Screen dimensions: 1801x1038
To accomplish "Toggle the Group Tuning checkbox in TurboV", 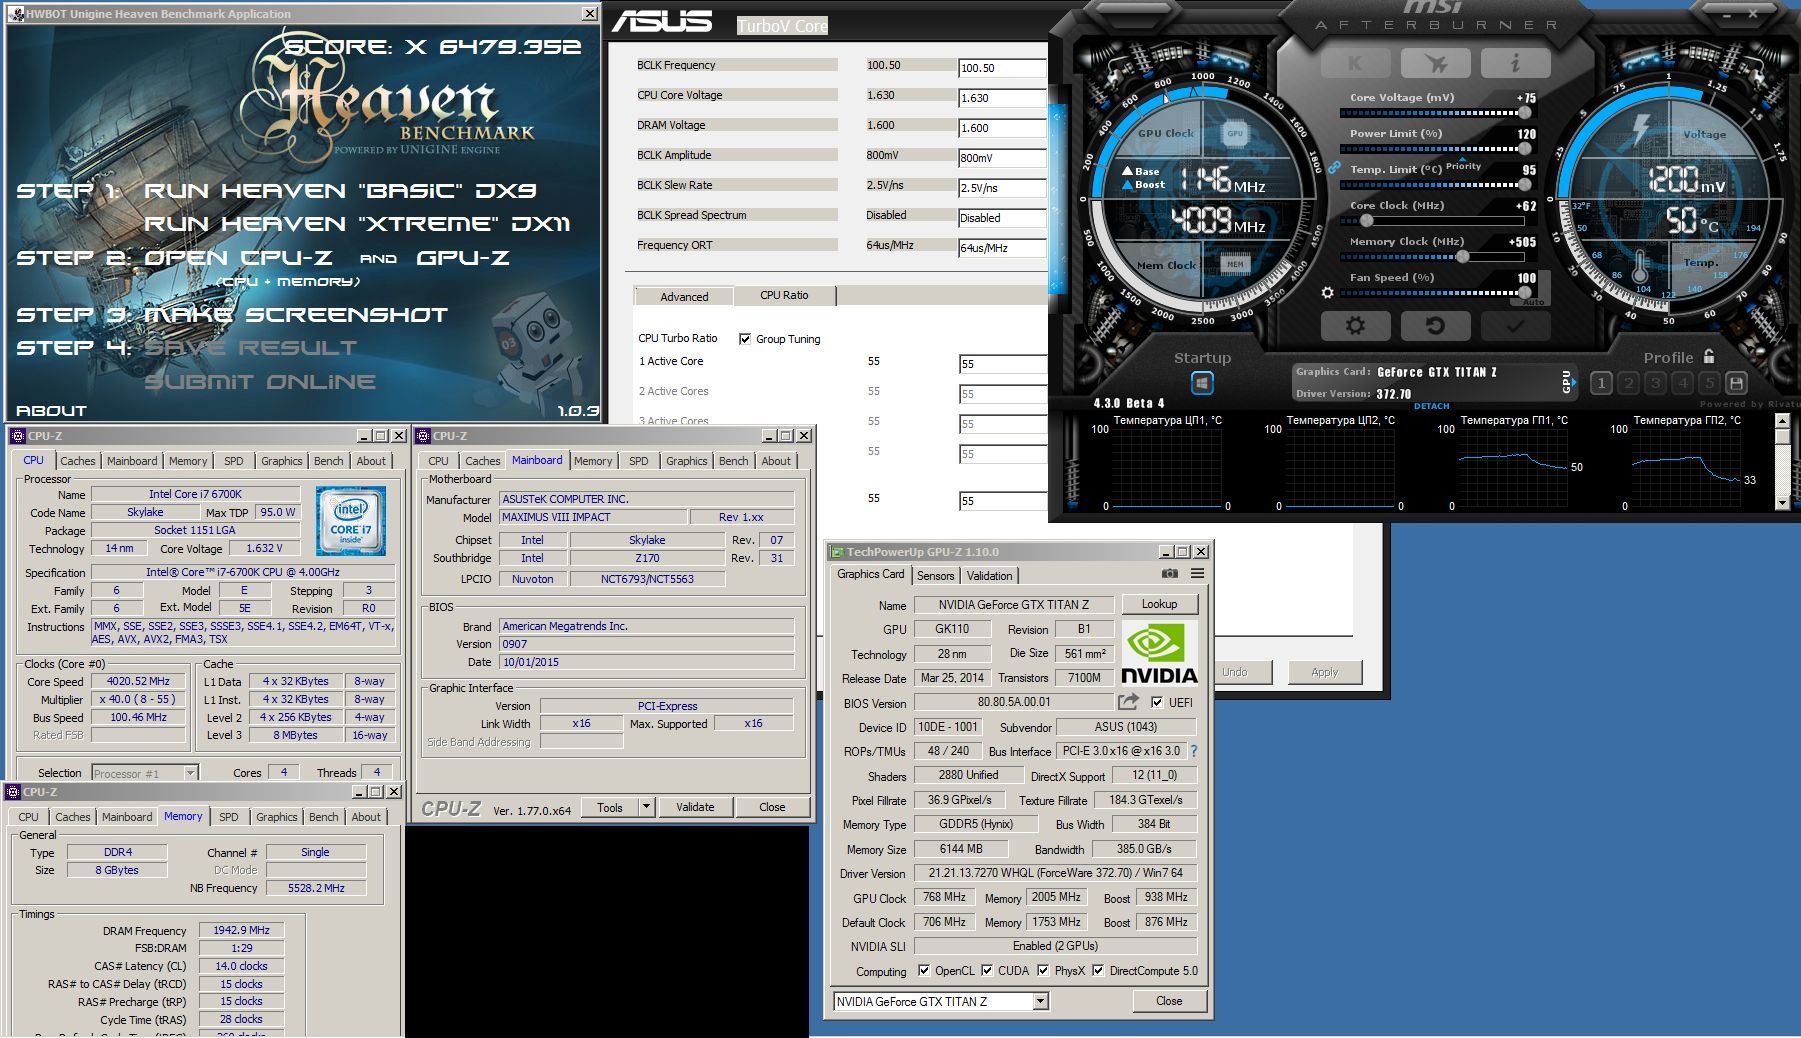I will pyautogui.click(x=745, y=339).
